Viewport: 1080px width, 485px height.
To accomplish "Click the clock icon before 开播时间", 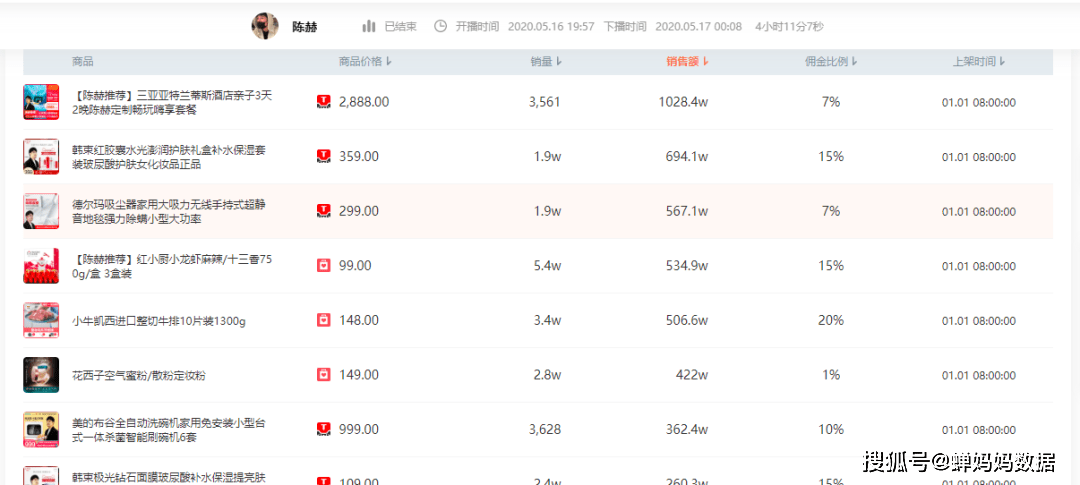I will (440, 26).
